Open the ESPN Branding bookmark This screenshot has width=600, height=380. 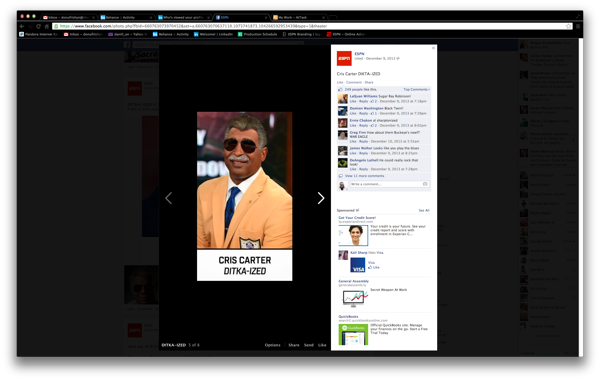point(301,34)
